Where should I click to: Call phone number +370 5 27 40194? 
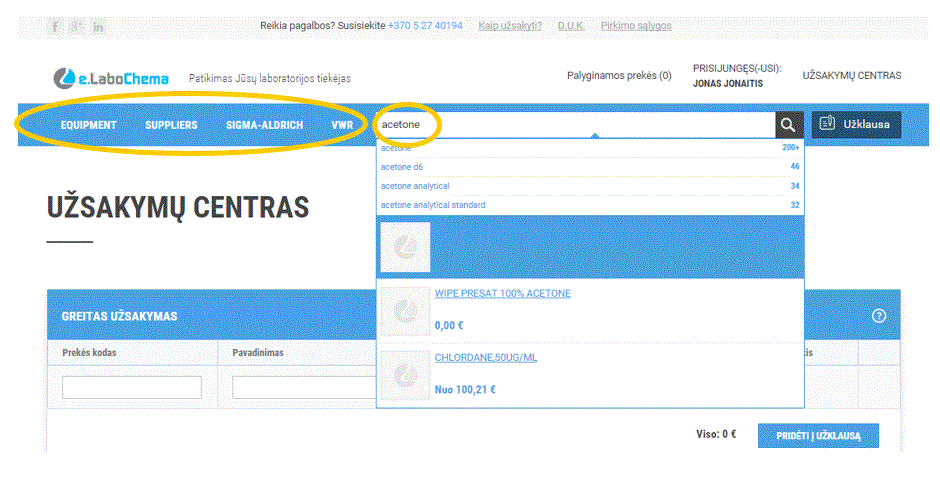[425, 26]
